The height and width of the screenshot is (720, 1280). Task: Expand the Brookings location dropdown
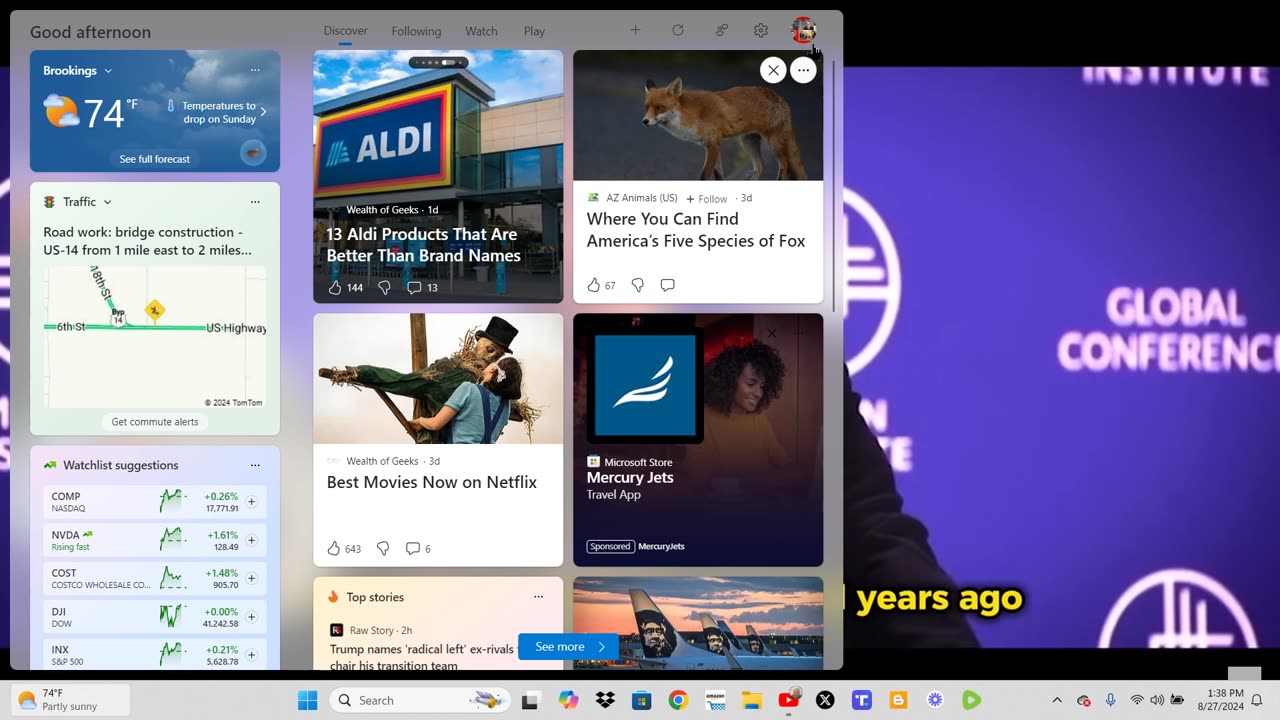[x=108, y=71]
